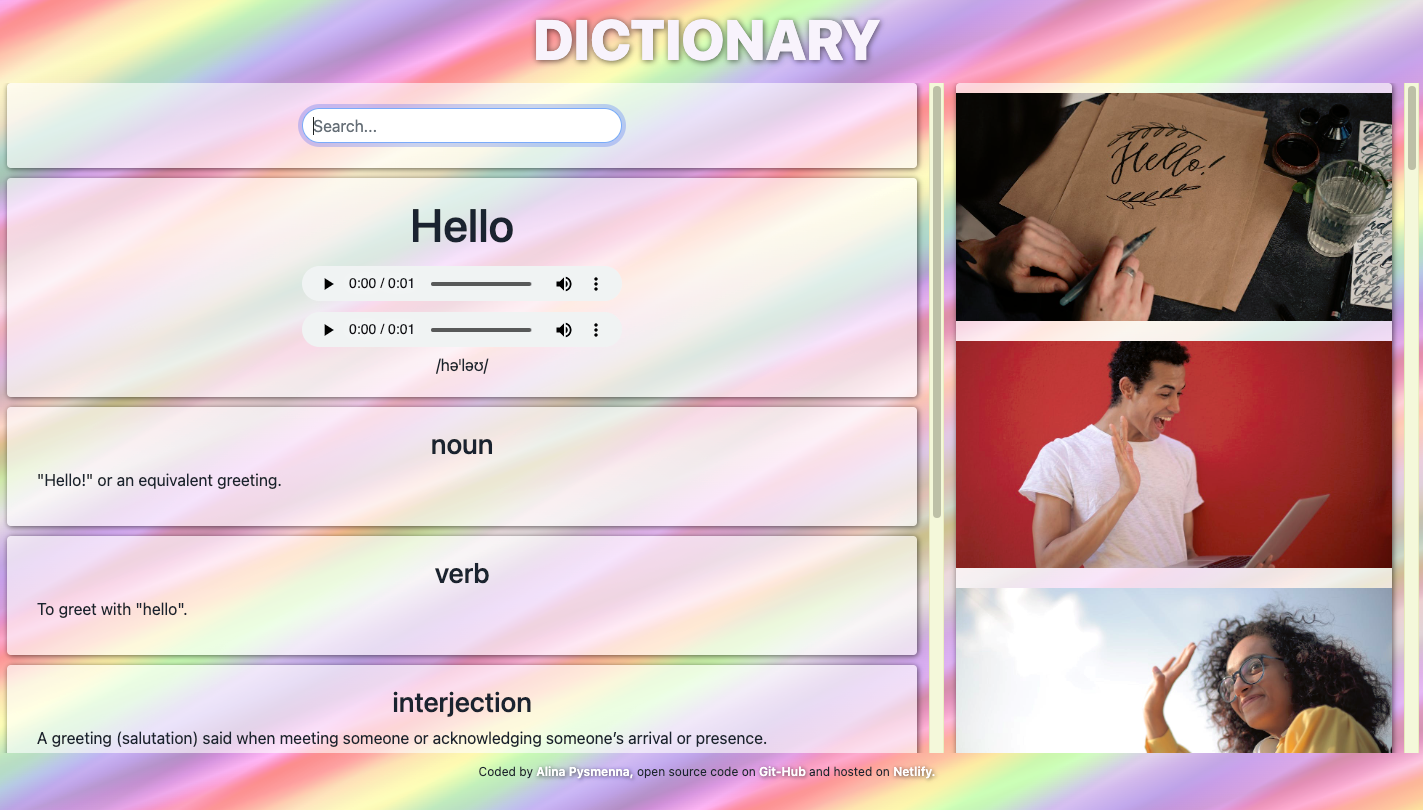Click the phonetic text /həˈləʊ/
The image size is (1423, 810).
(x=462, y=366)
